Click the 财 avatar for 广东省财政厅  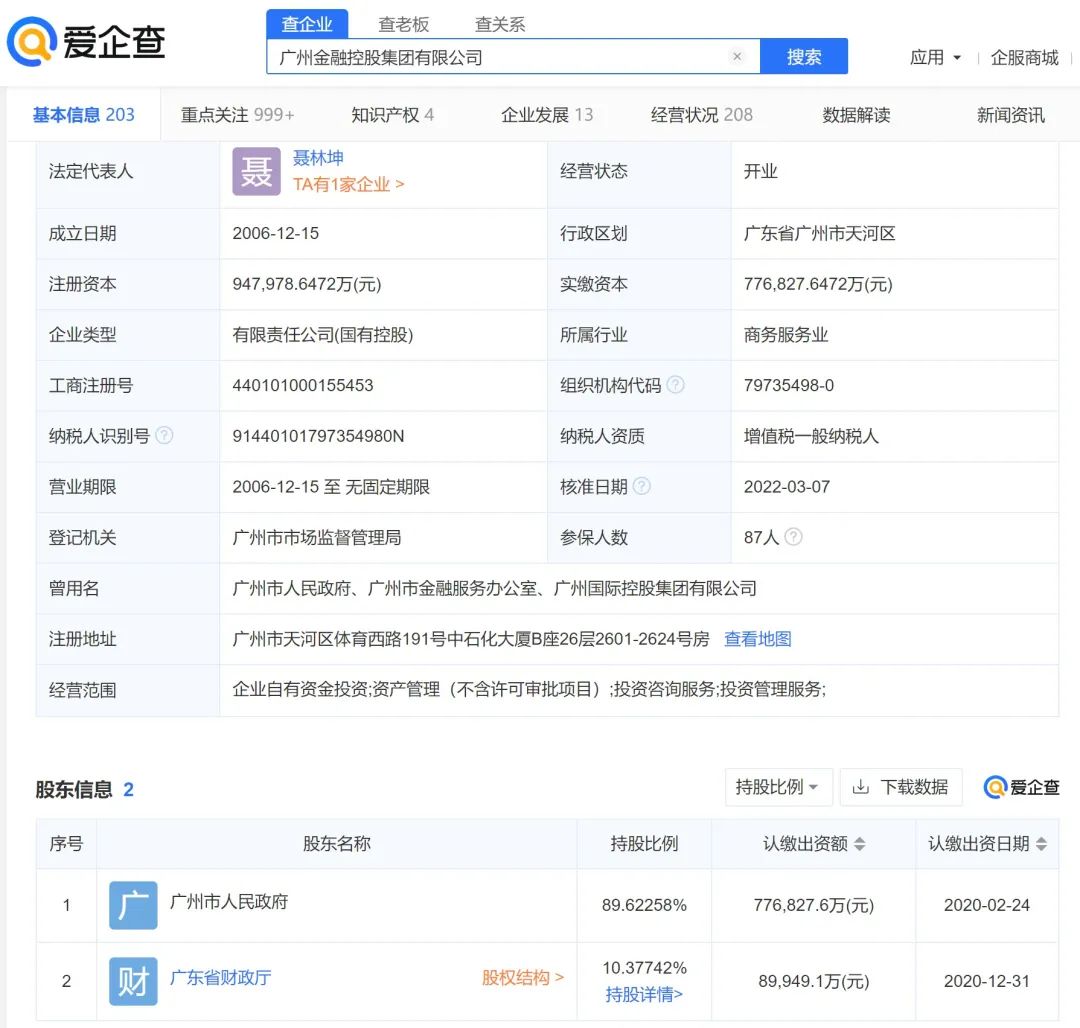pyautogui.click(x=133, y=980)
